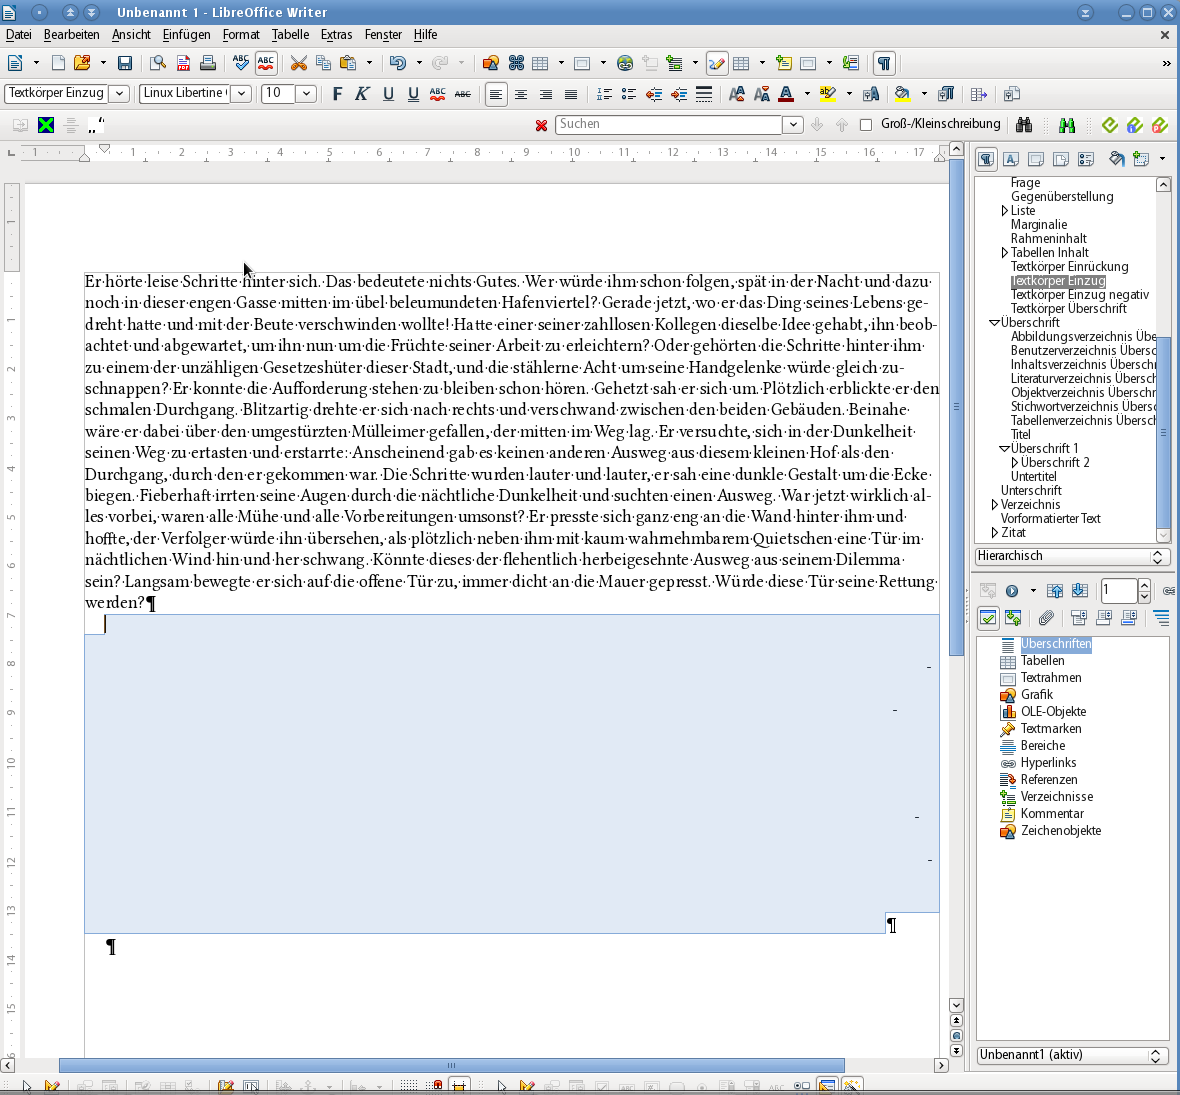Click the justified alignment icon
This screenshot has height=1095, width=1180.
(x=570, y=94)
